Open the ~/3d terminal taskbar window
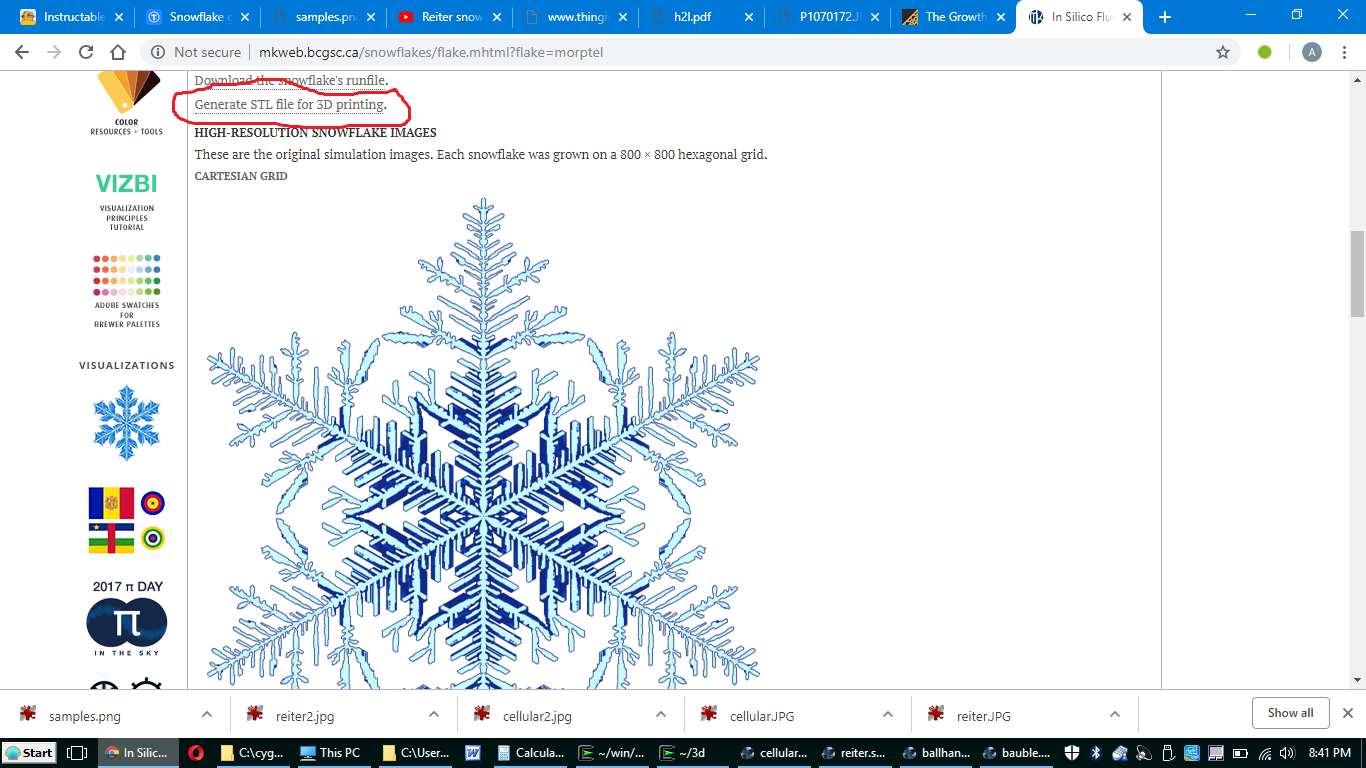Image resolution: width=1366 pixels, height=768 pixels. (694, 753)
